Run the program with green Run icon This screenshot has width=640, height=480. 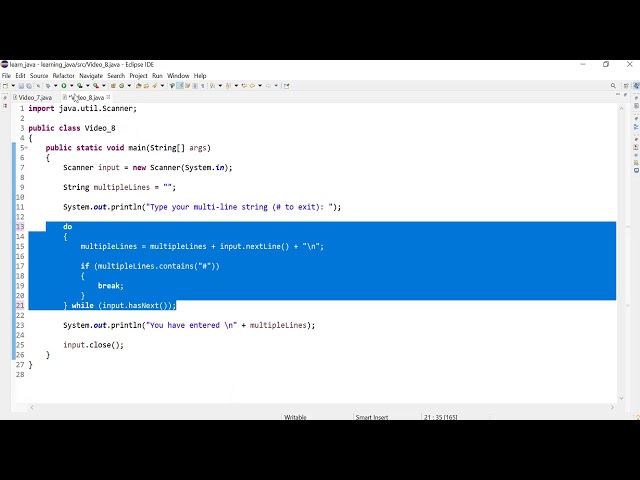tap(64, 86)
